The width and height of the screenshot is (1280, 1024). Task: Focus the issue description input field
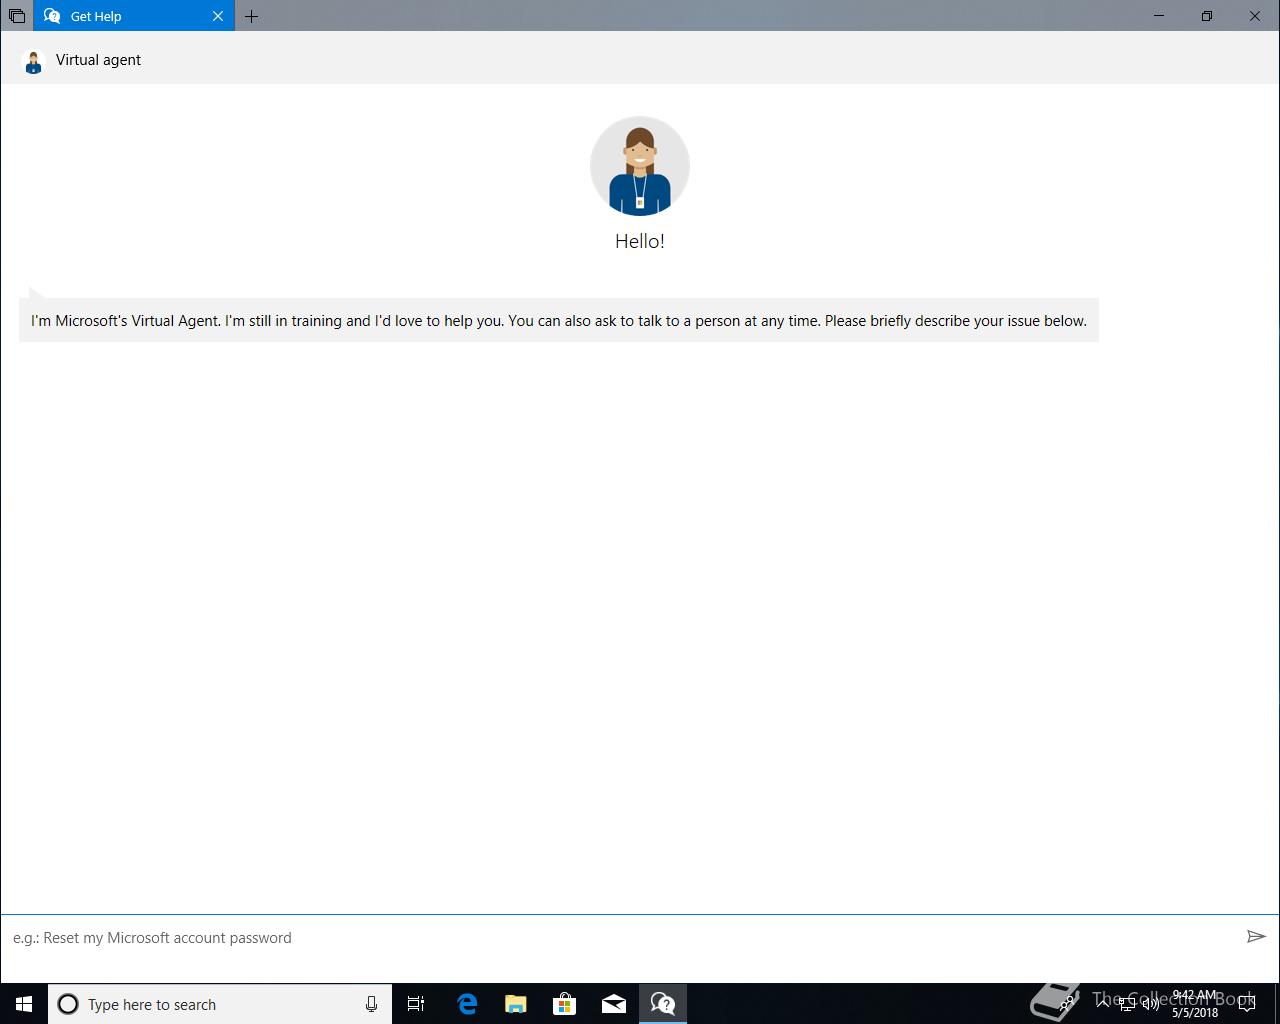coord(620,938)
